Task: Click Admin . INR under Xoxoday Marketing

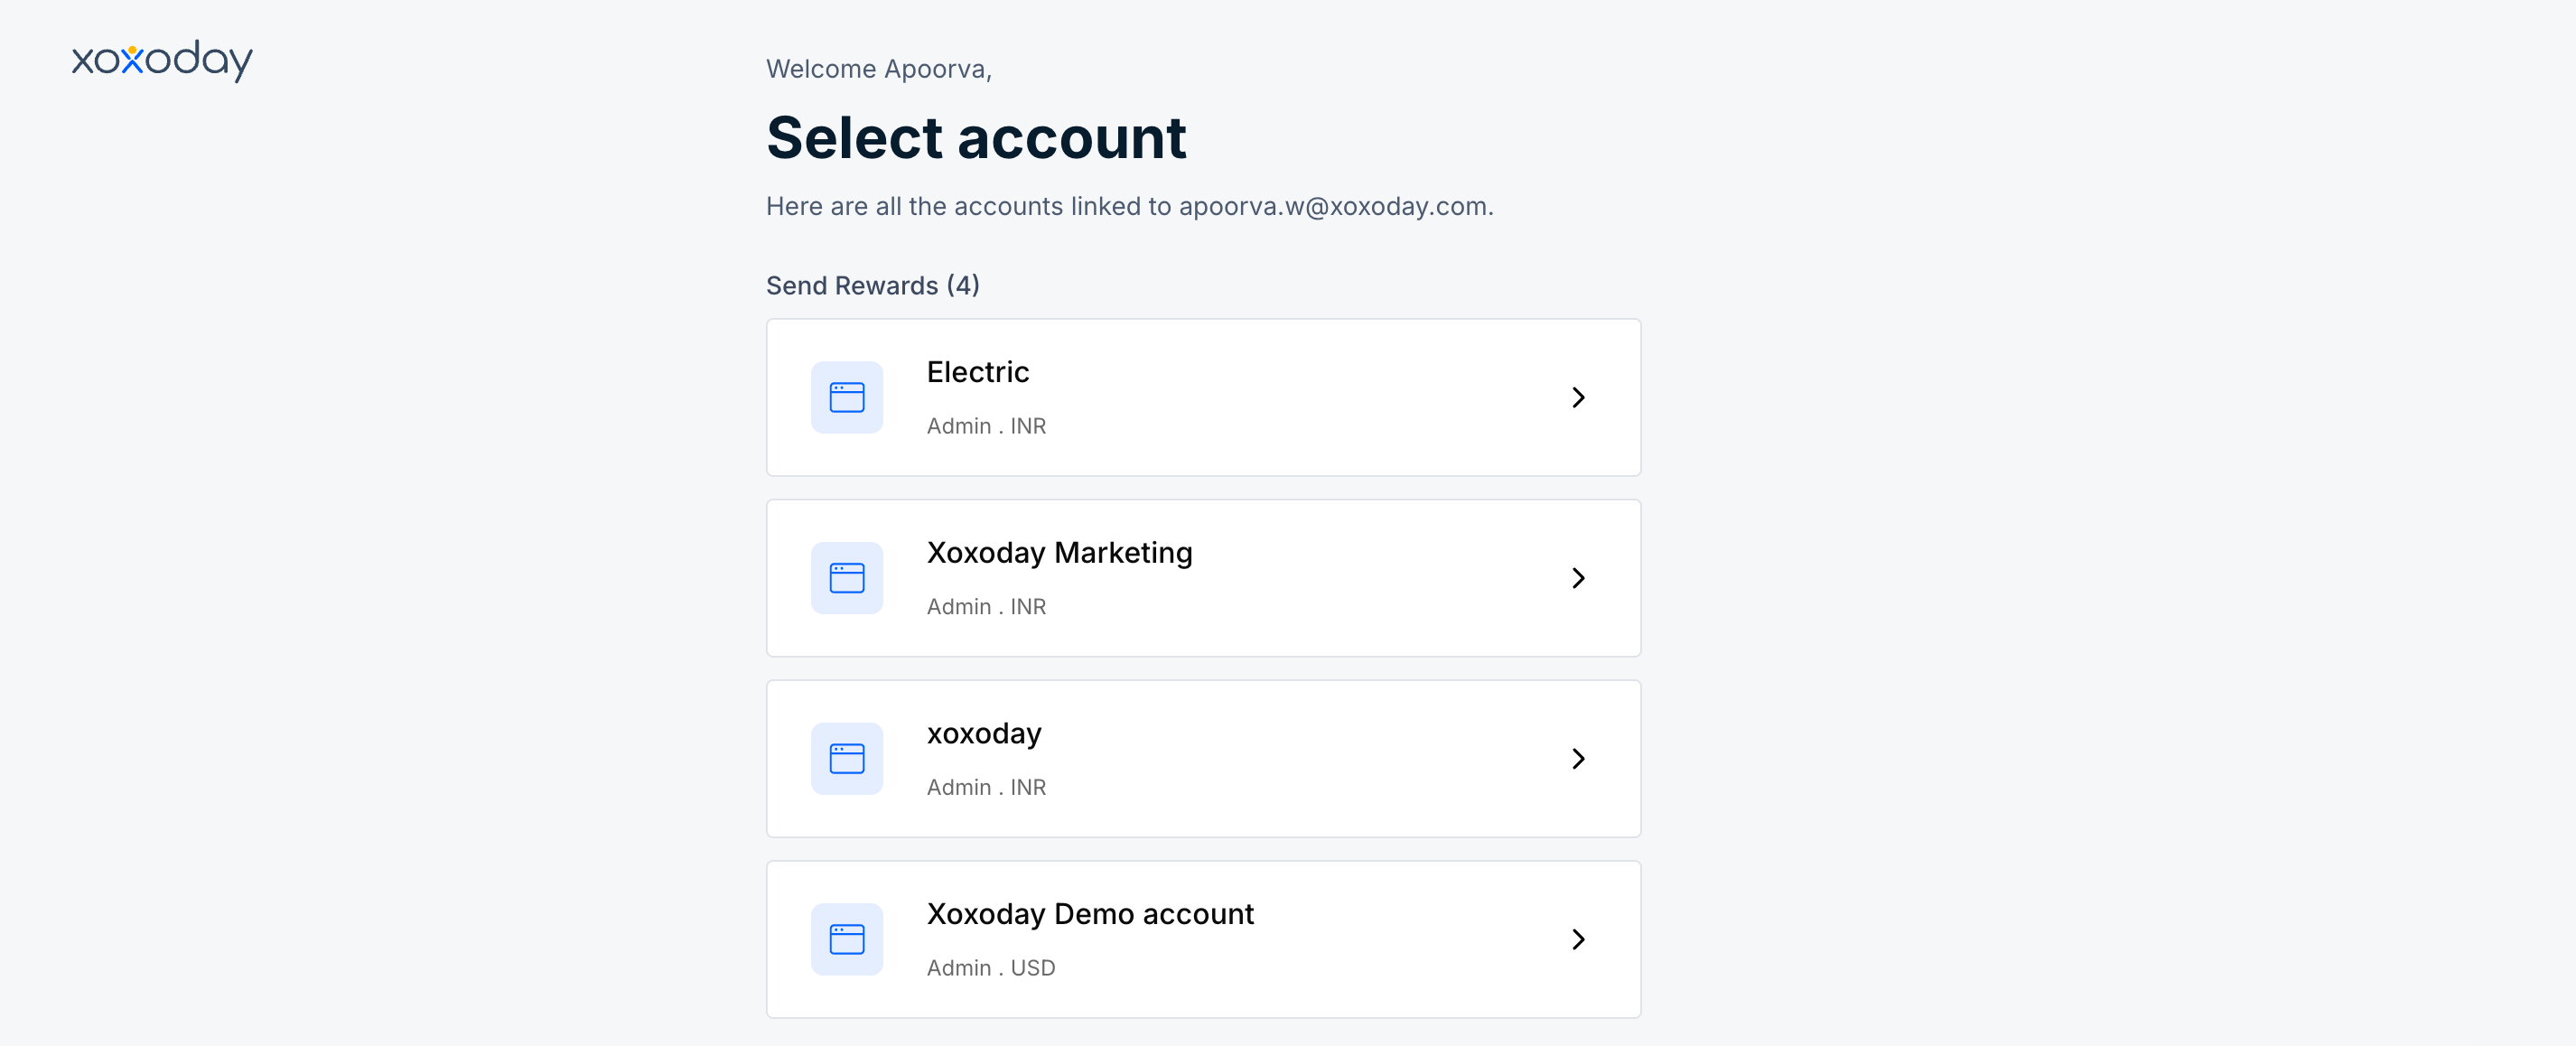Action: pos(986,607)
